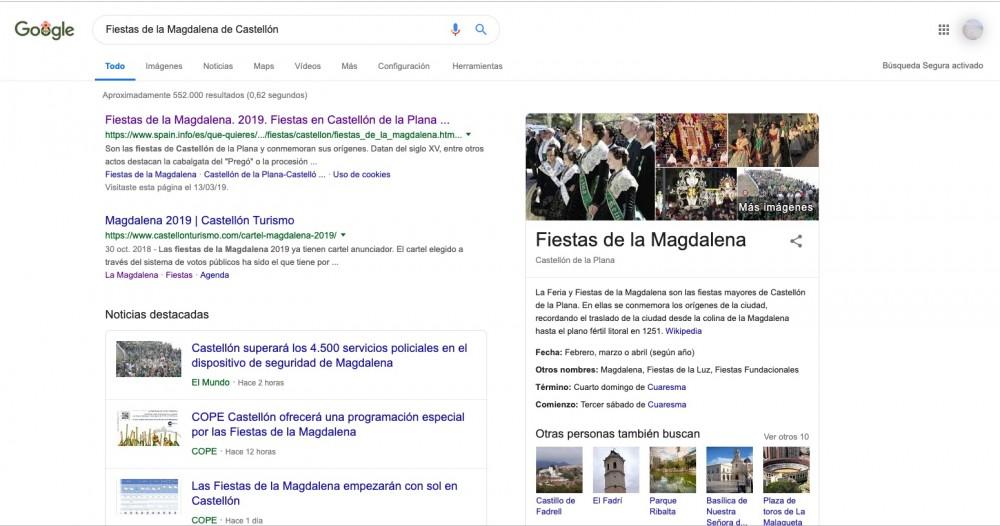Expand the spain.info result URL dropdown arrow
This screenshot has width=1000, height=526.
tap(468, 135)
